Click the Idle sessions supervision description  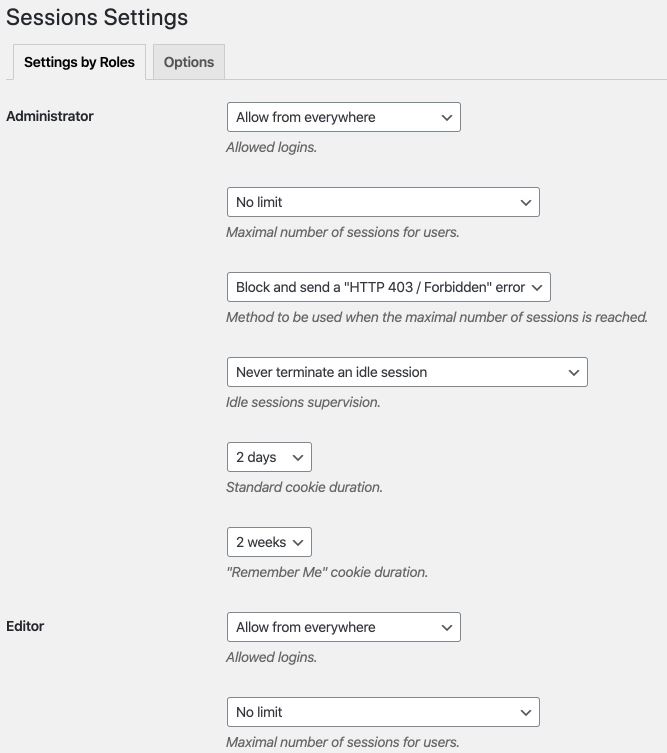(x=303, y=402)
